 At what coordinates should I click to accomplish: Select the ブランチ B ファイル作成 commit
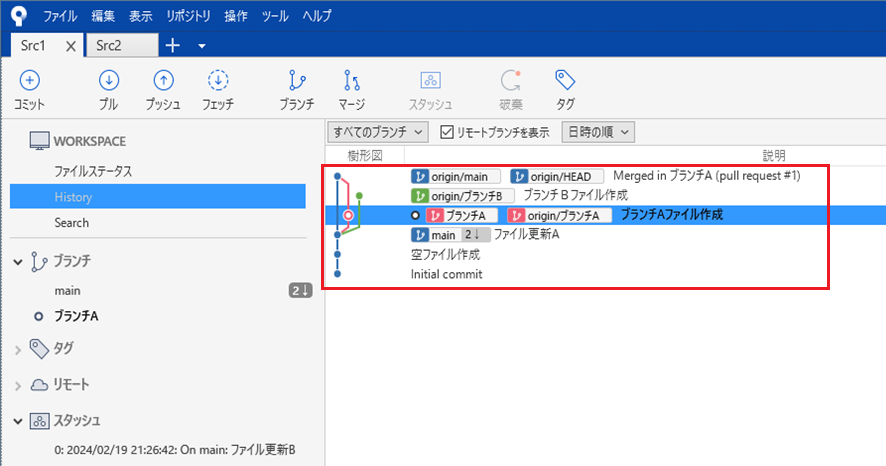(575, 195)
